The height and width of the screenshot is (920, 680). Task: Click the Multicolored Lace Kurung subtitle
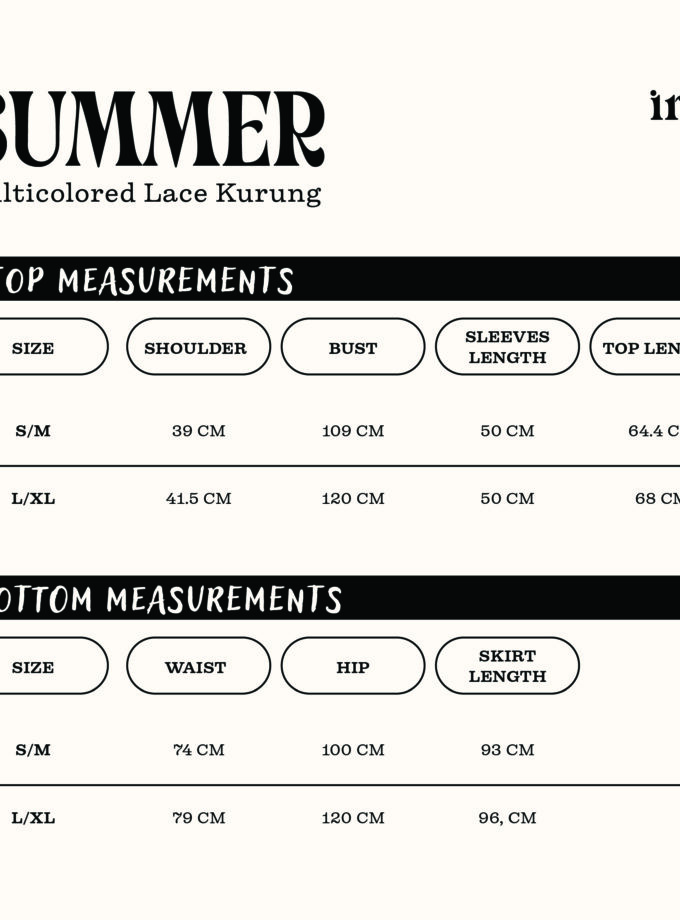click(x=160, y=193)
